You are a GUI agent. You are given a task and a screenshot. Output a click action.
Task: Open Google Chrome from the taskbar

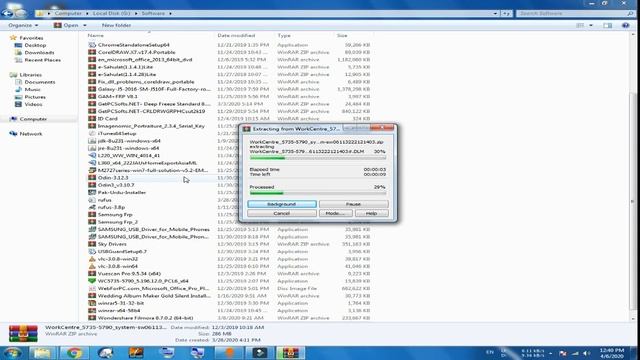(x=74, y=353)
